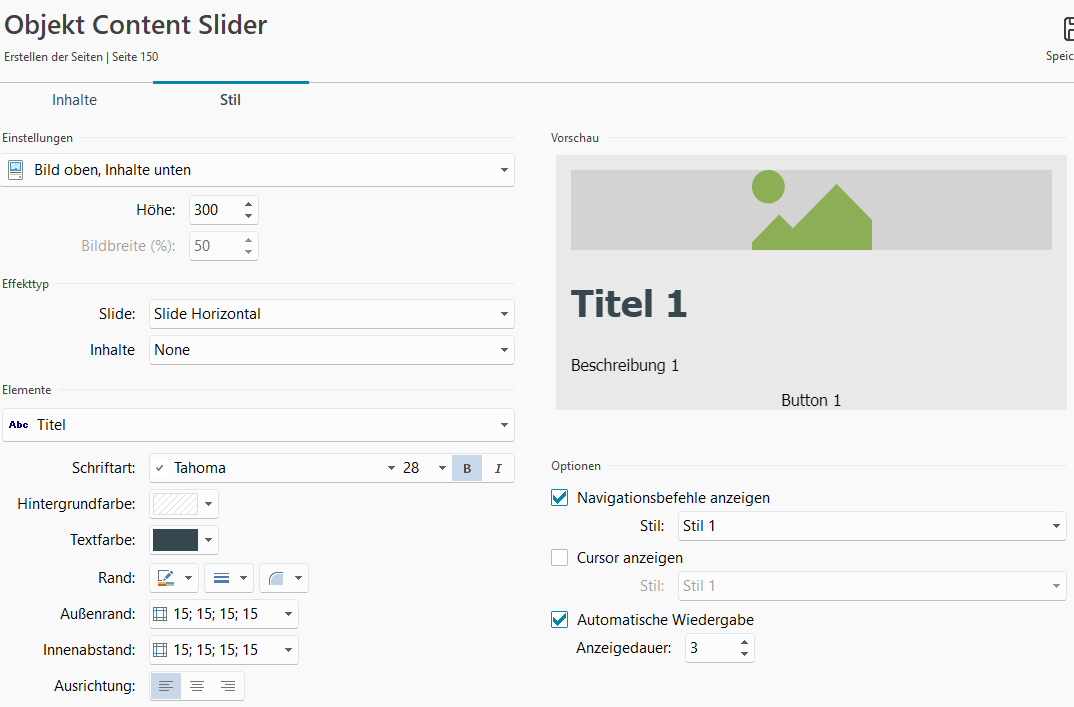Disable Navigationsbefehle anzeigen checkbox

click(560, 498)
